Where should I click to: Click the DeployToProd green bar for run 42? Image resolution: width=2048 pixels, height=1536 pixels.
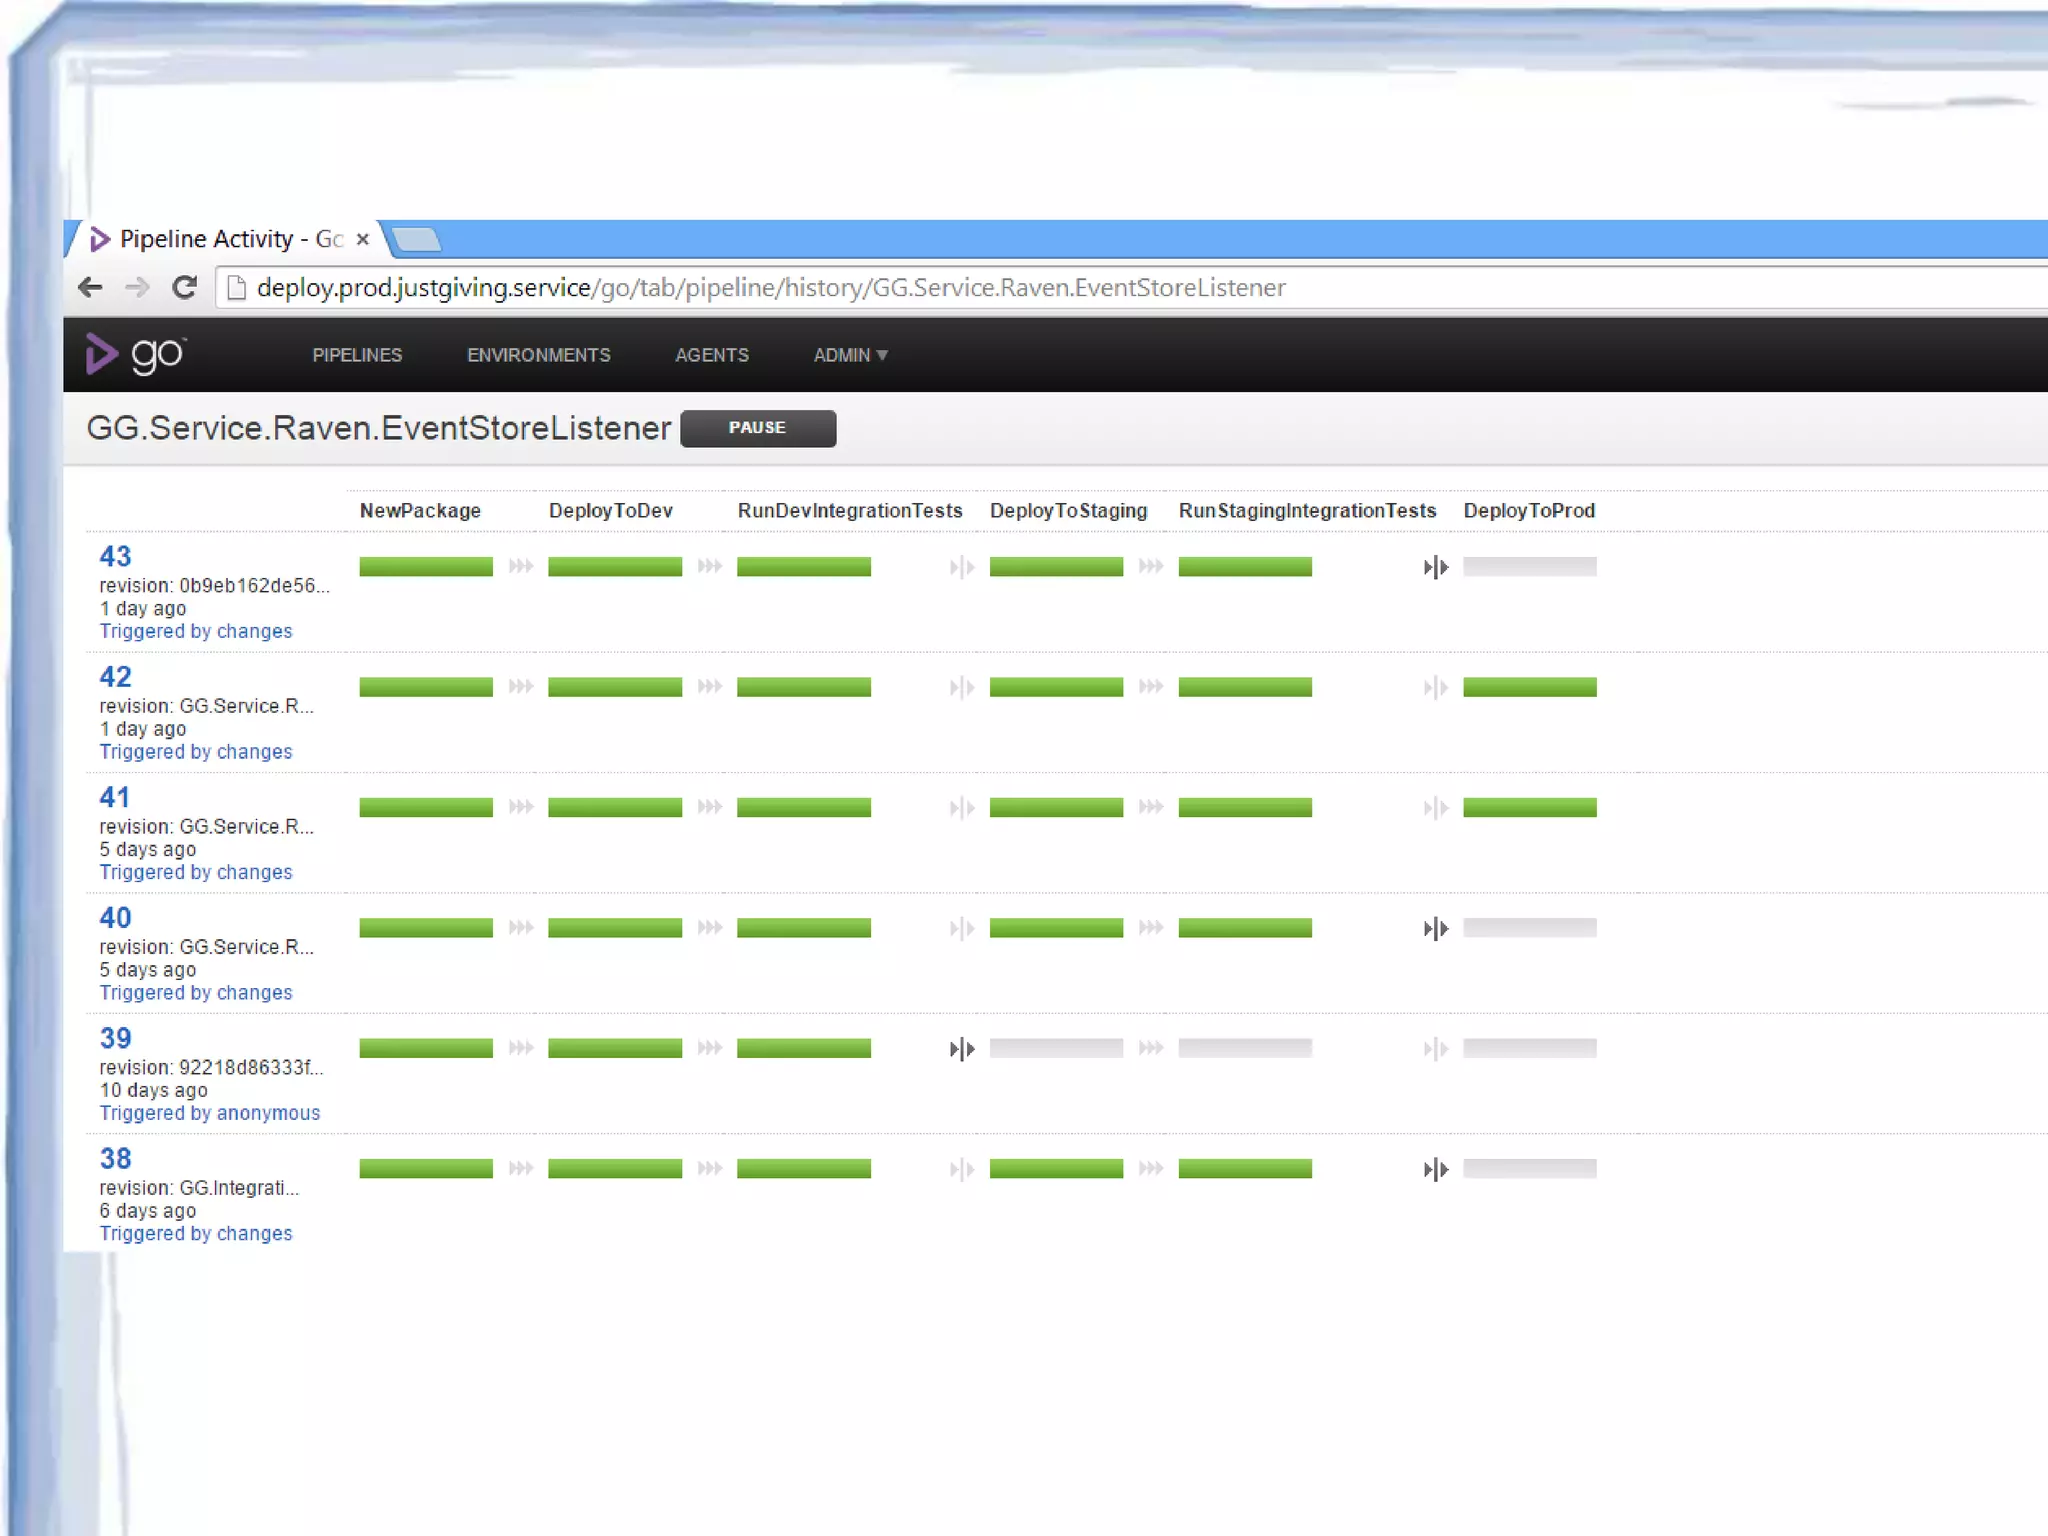point(1529,687)
